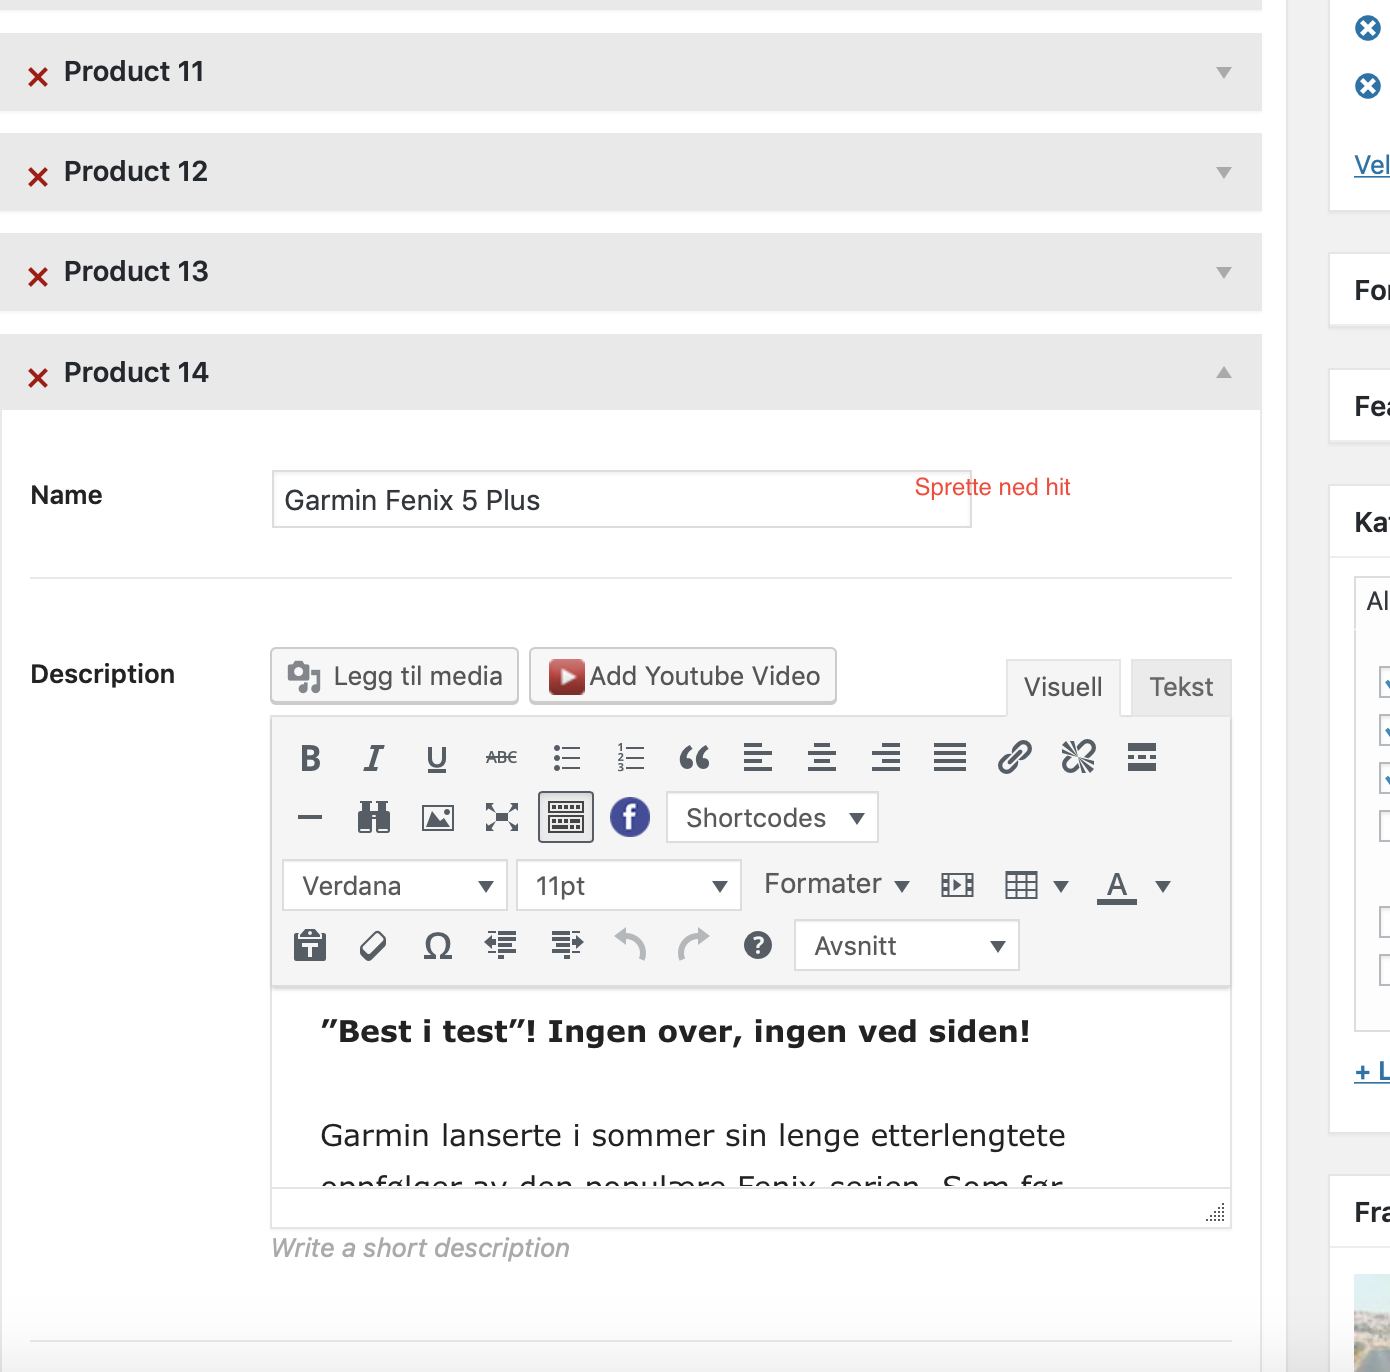Increase indent of paragraph
1390x1372 pixels.
pos(567,945)
